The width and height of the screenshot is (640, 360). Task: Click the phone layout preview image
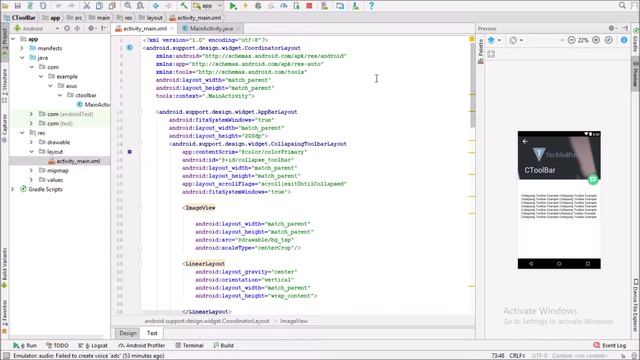tap(559, 200)
